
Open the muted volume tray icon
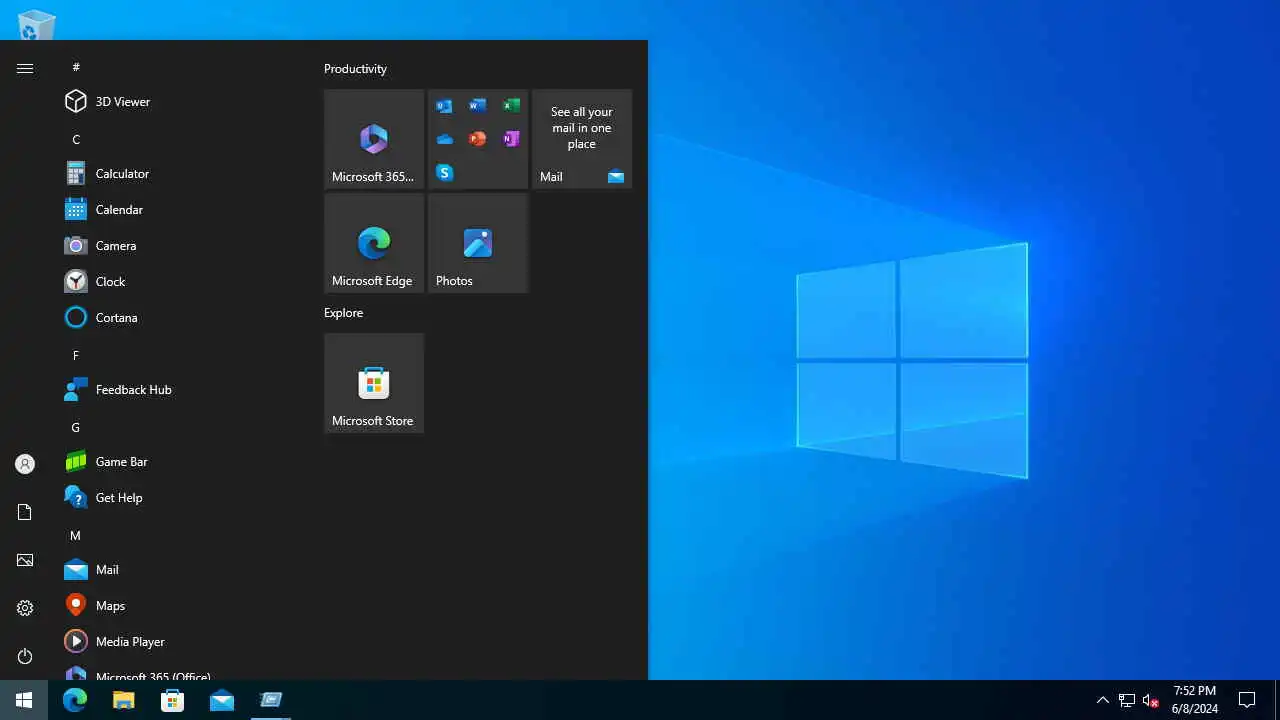click(1151, 700)
